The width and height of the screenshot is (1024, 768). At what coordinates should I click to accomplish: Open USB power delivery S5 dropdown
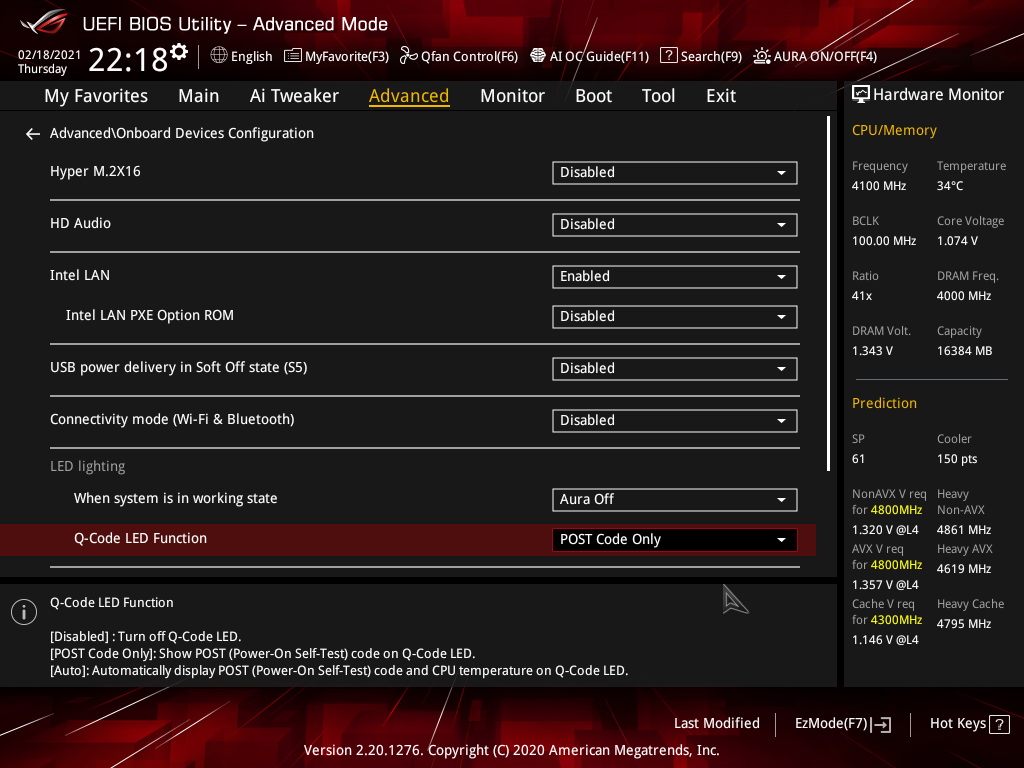(675, 368)
